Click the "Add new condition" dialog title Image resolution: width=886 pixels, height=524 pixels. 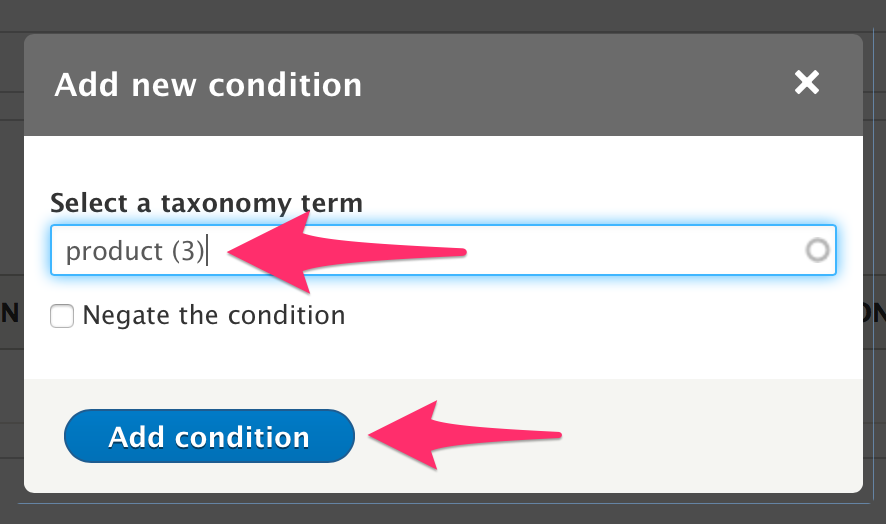pyautogui.click(x=208, y=84)
